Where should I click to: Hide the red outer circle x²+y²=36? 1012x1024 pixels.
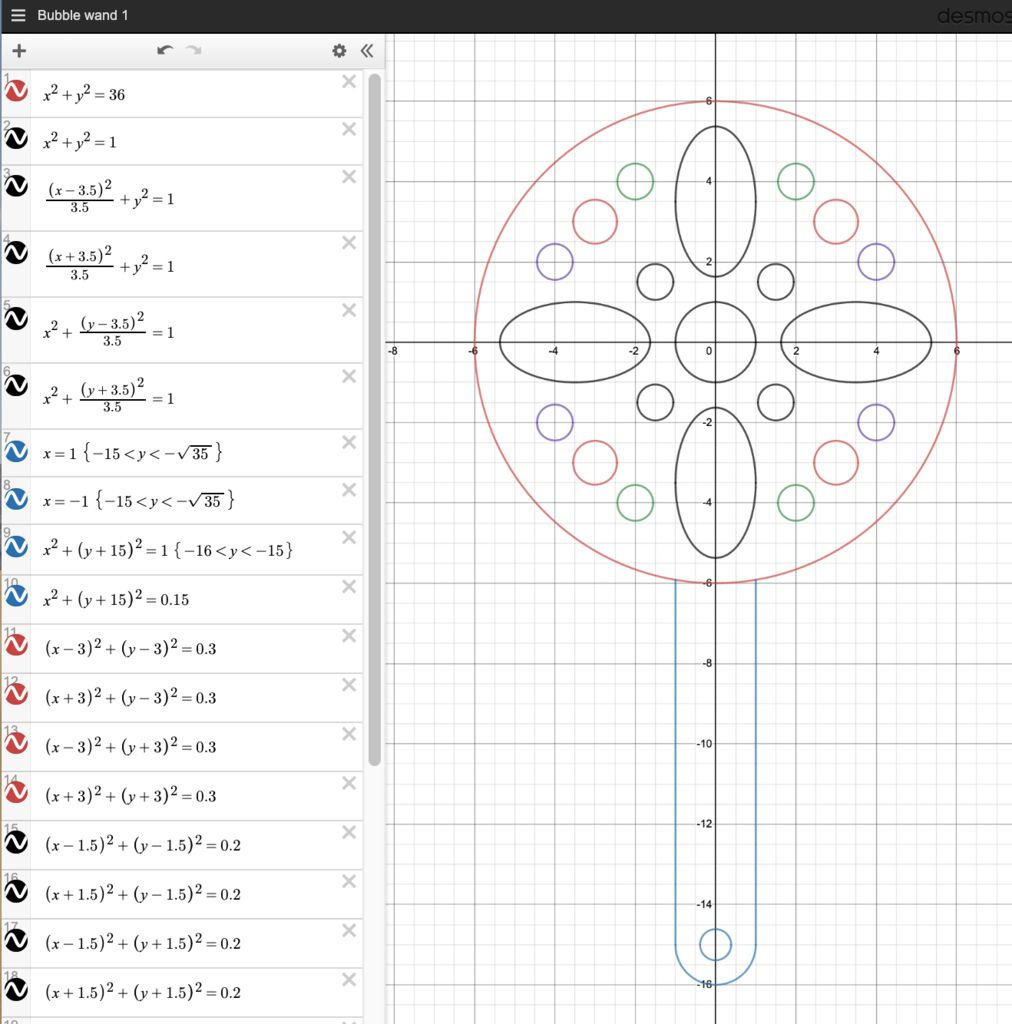click(x=17, y=90)
